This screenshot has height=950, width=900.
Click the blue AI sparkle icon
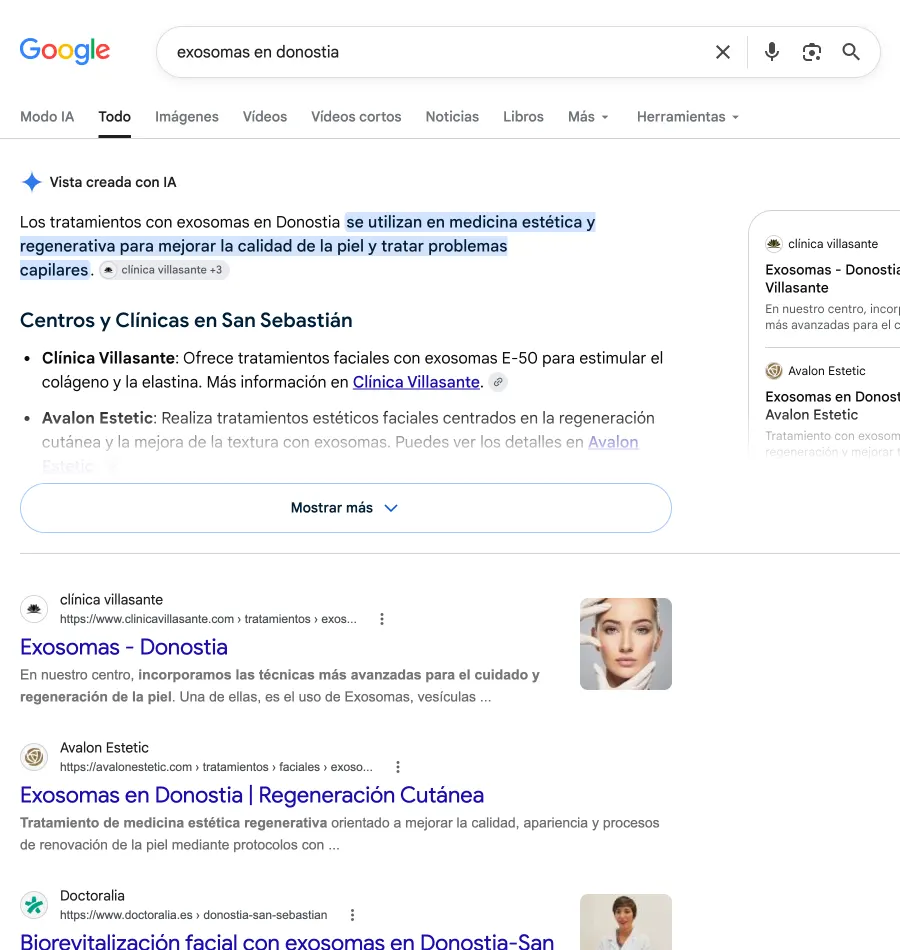coord(32,182)
